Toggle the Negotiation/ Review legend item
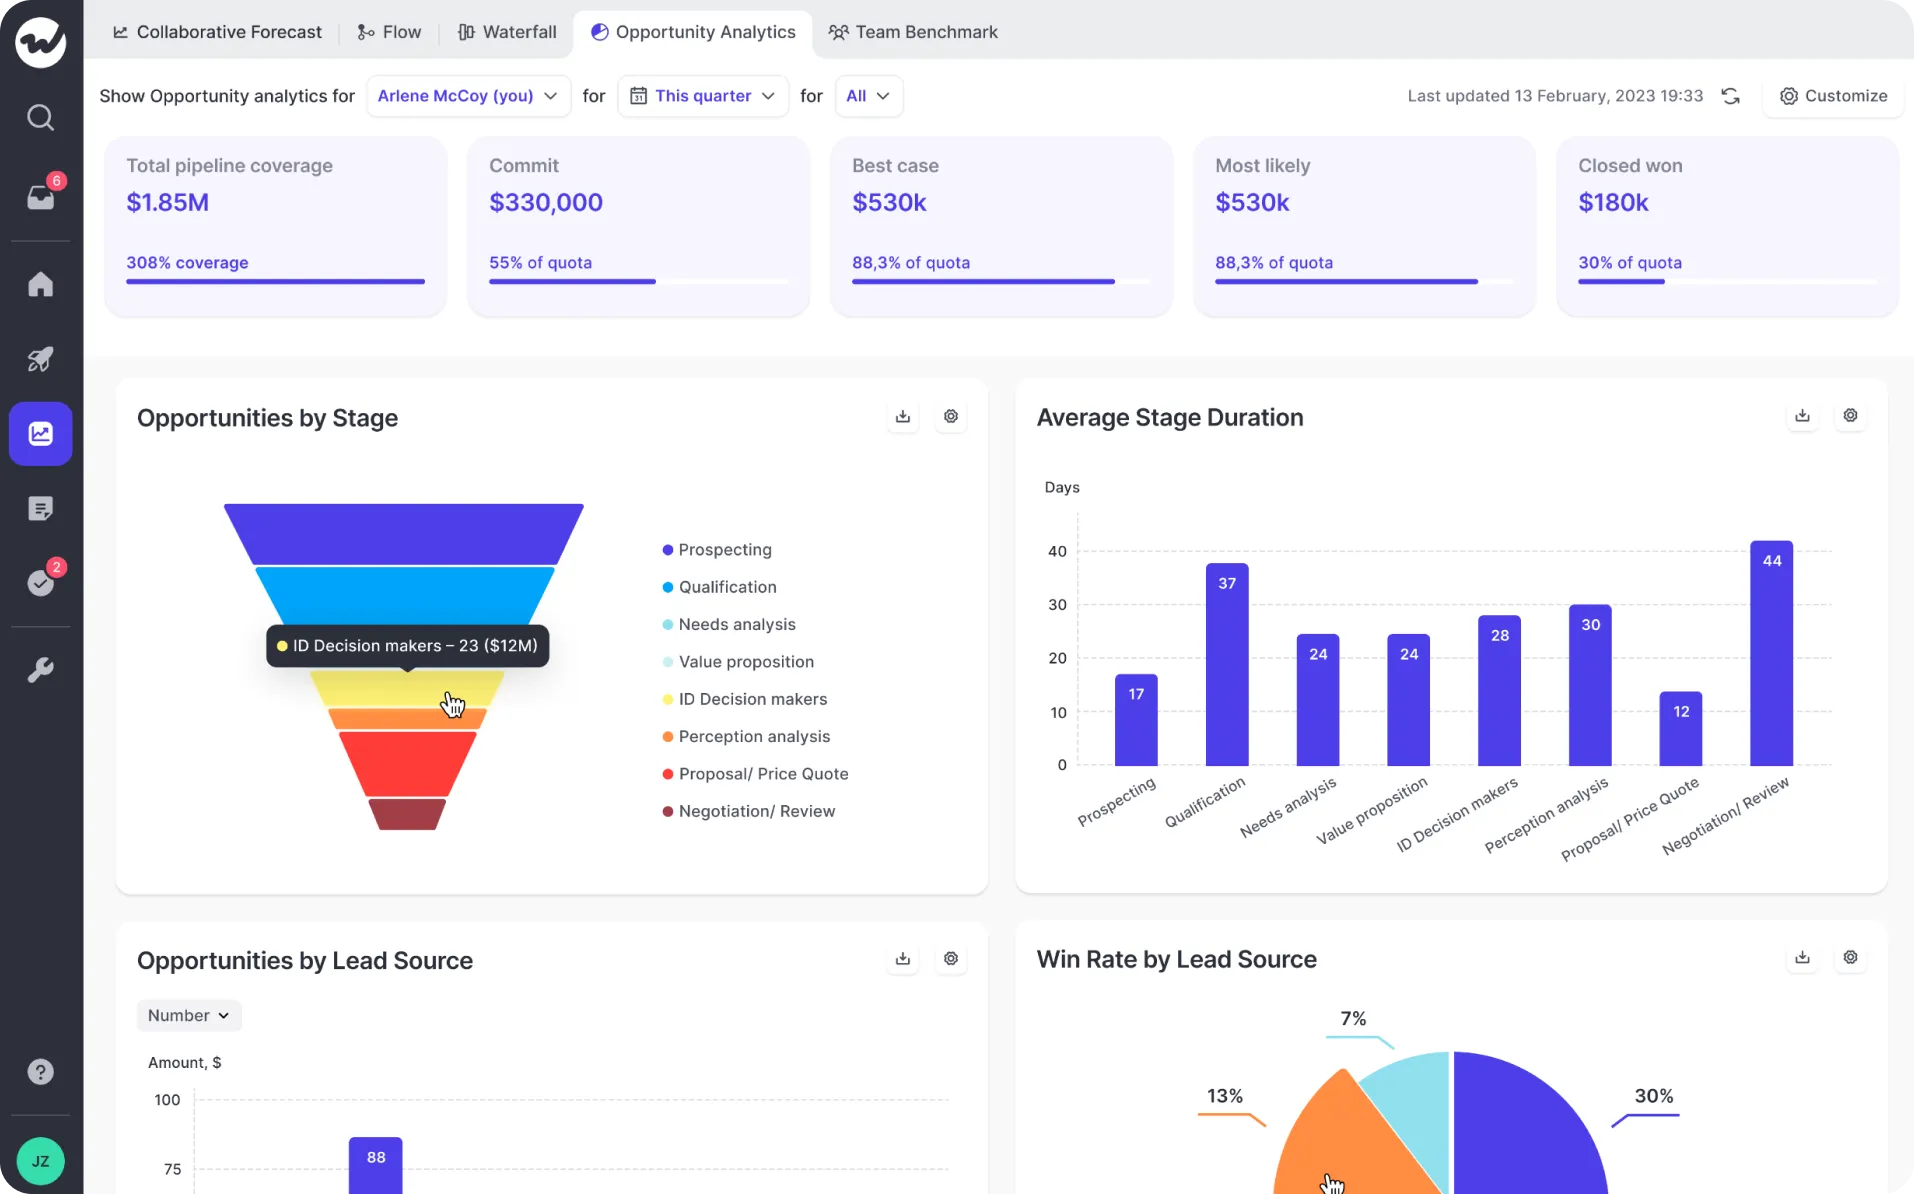Viewport: 1914px width, 1194px height. coord(756,811)
